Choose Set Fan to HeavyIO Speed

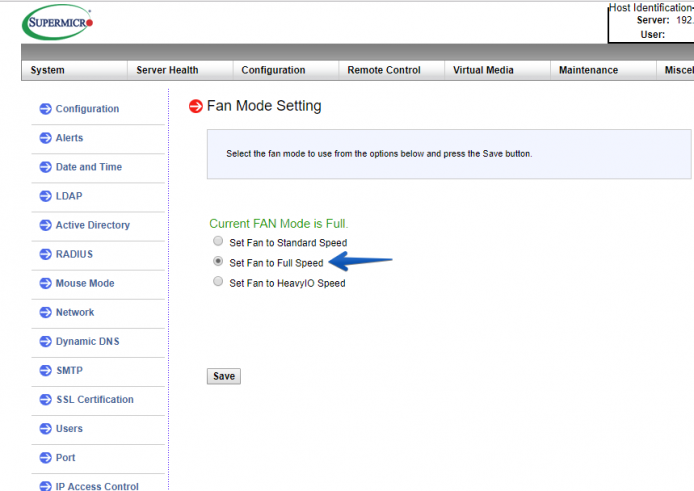(218, 281)
